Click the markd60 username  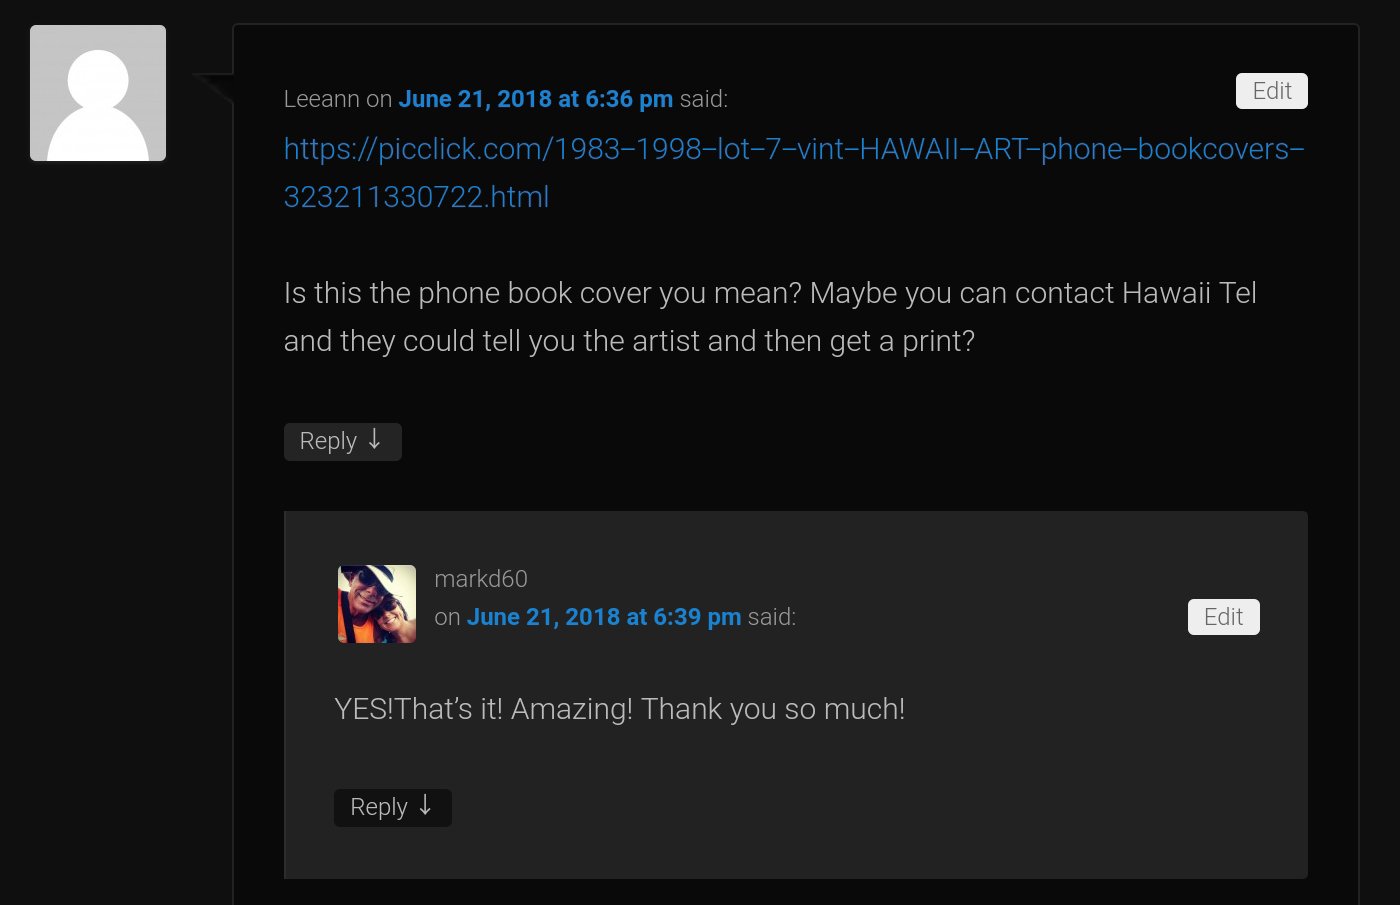coord(481,579)
